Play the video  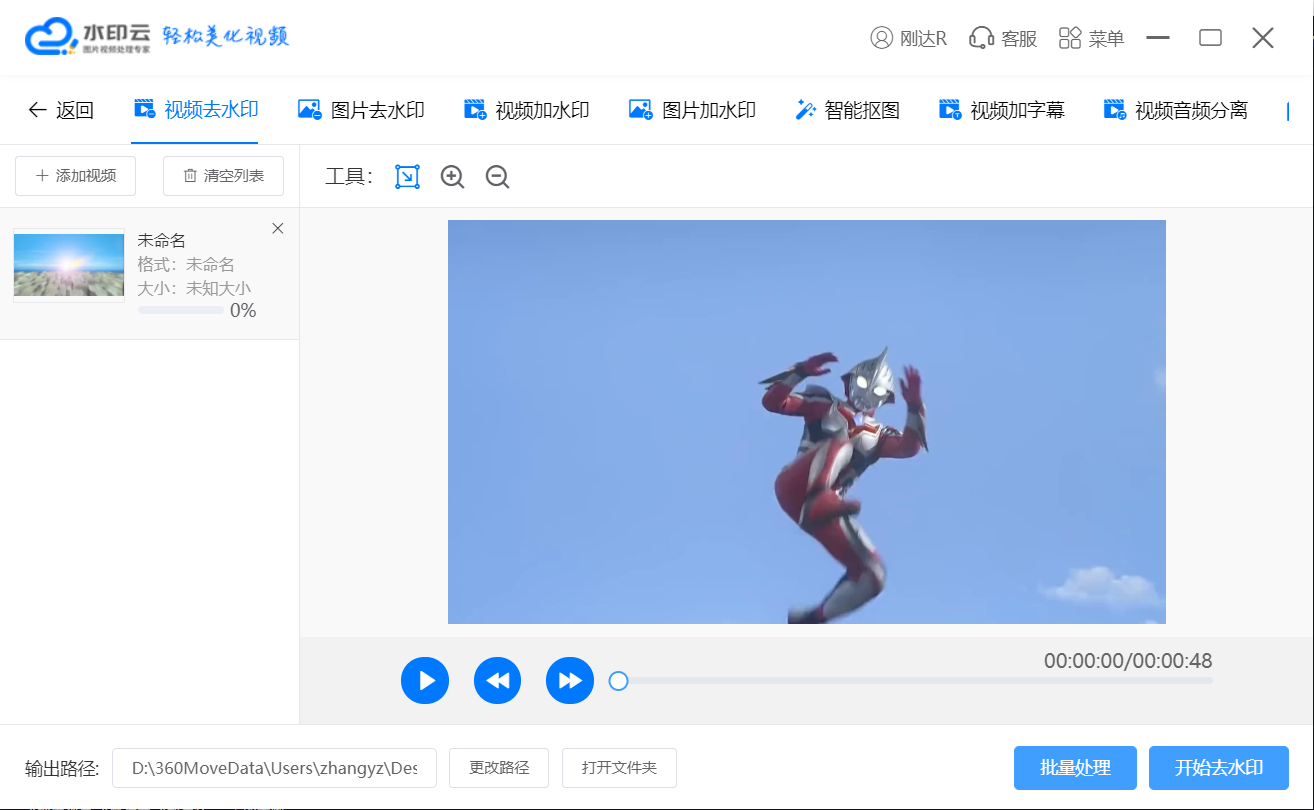(x=425, y=681)
